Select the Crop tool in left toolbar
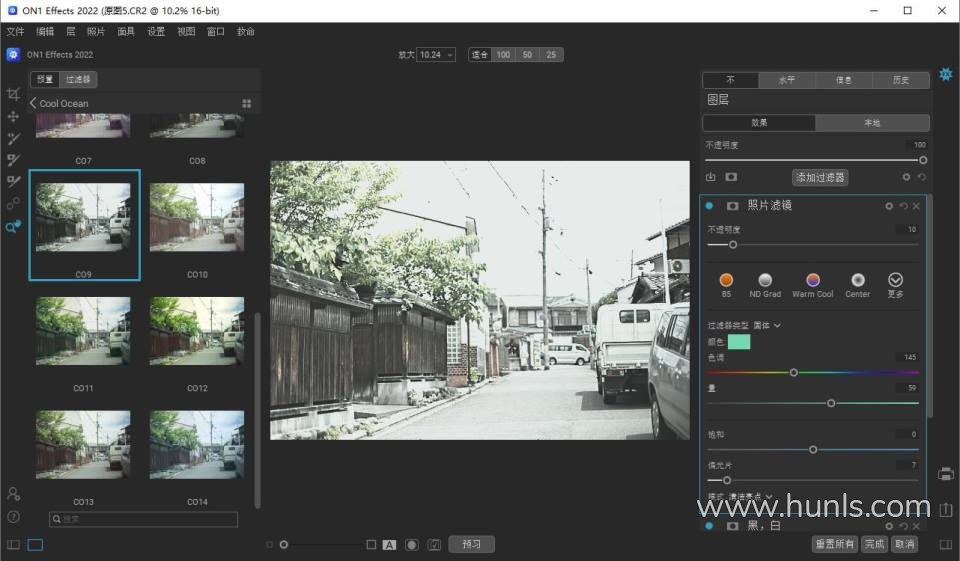The image size is (960, 561). point(13,94)
